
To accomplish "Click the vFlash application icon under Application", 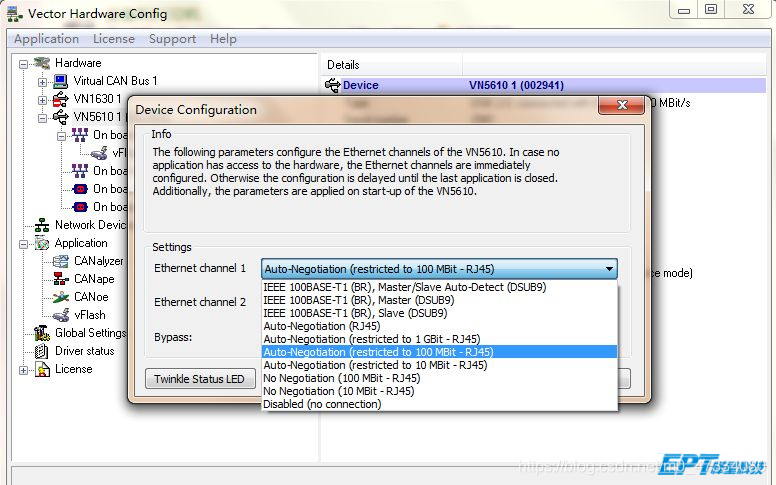I will coord(61,315).
